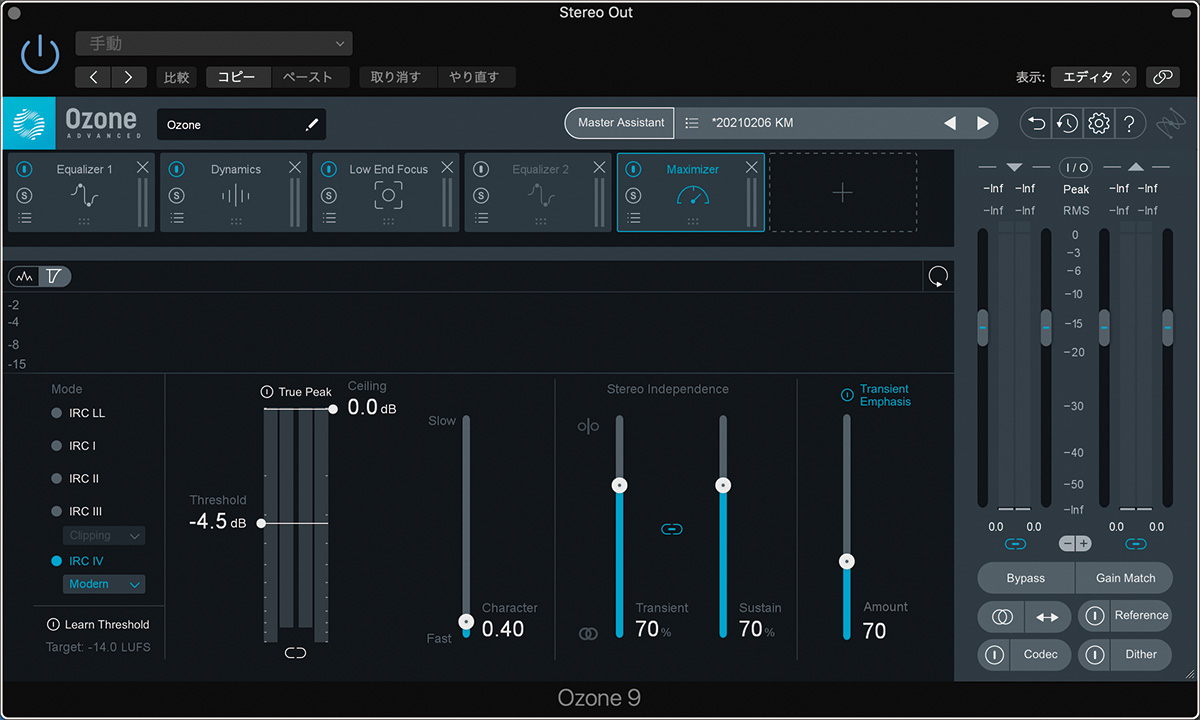Open Master Assistant

pyautogui.click(x=620, y=123)
